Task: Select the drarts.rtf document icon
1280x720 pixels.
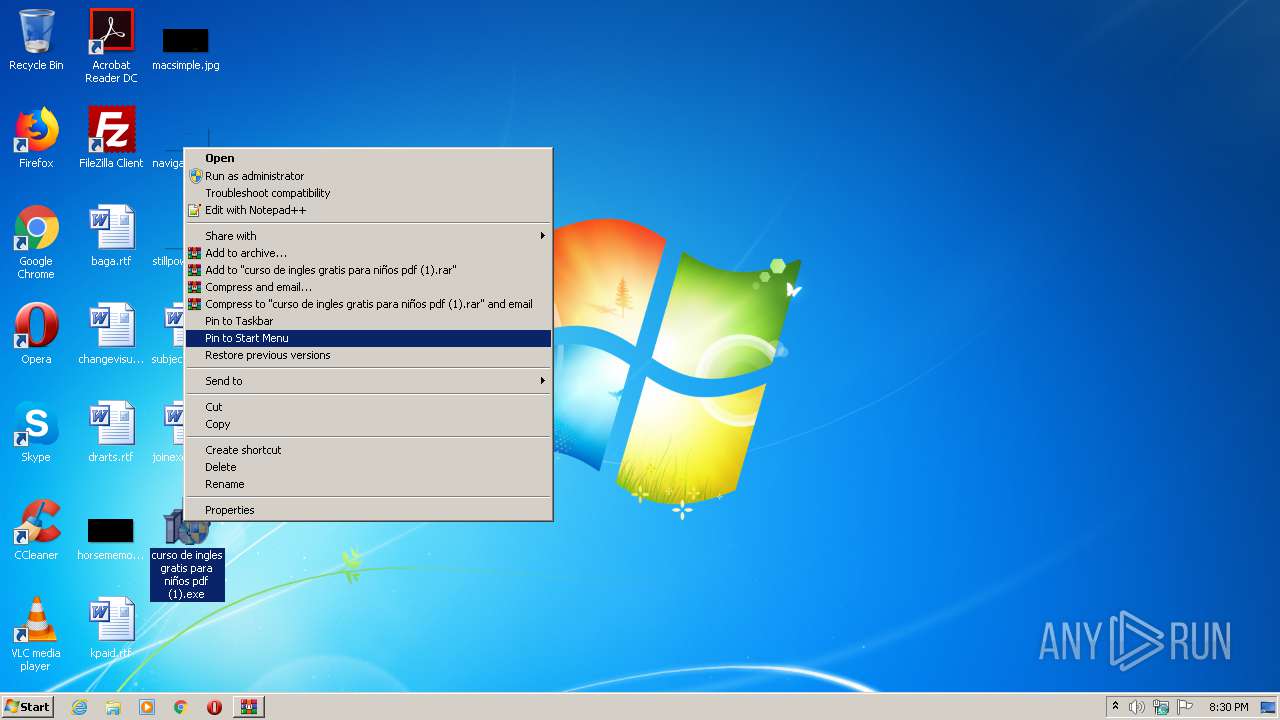Action: pos(111,432)
